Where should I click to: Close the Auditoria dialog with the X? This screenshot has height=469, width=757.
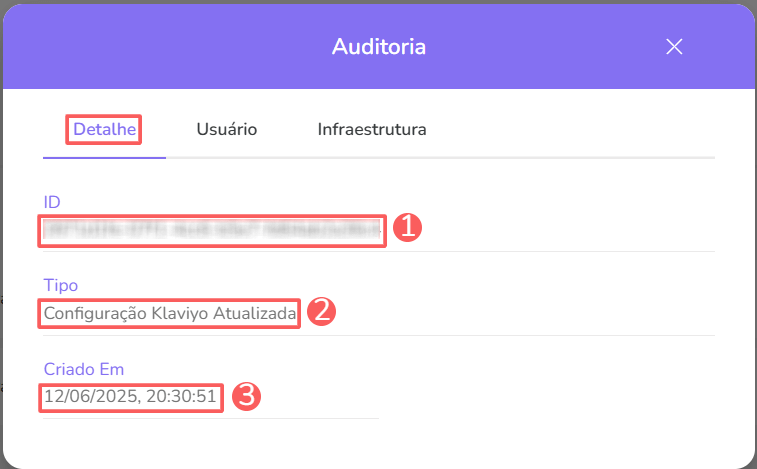tap(674, 46)
